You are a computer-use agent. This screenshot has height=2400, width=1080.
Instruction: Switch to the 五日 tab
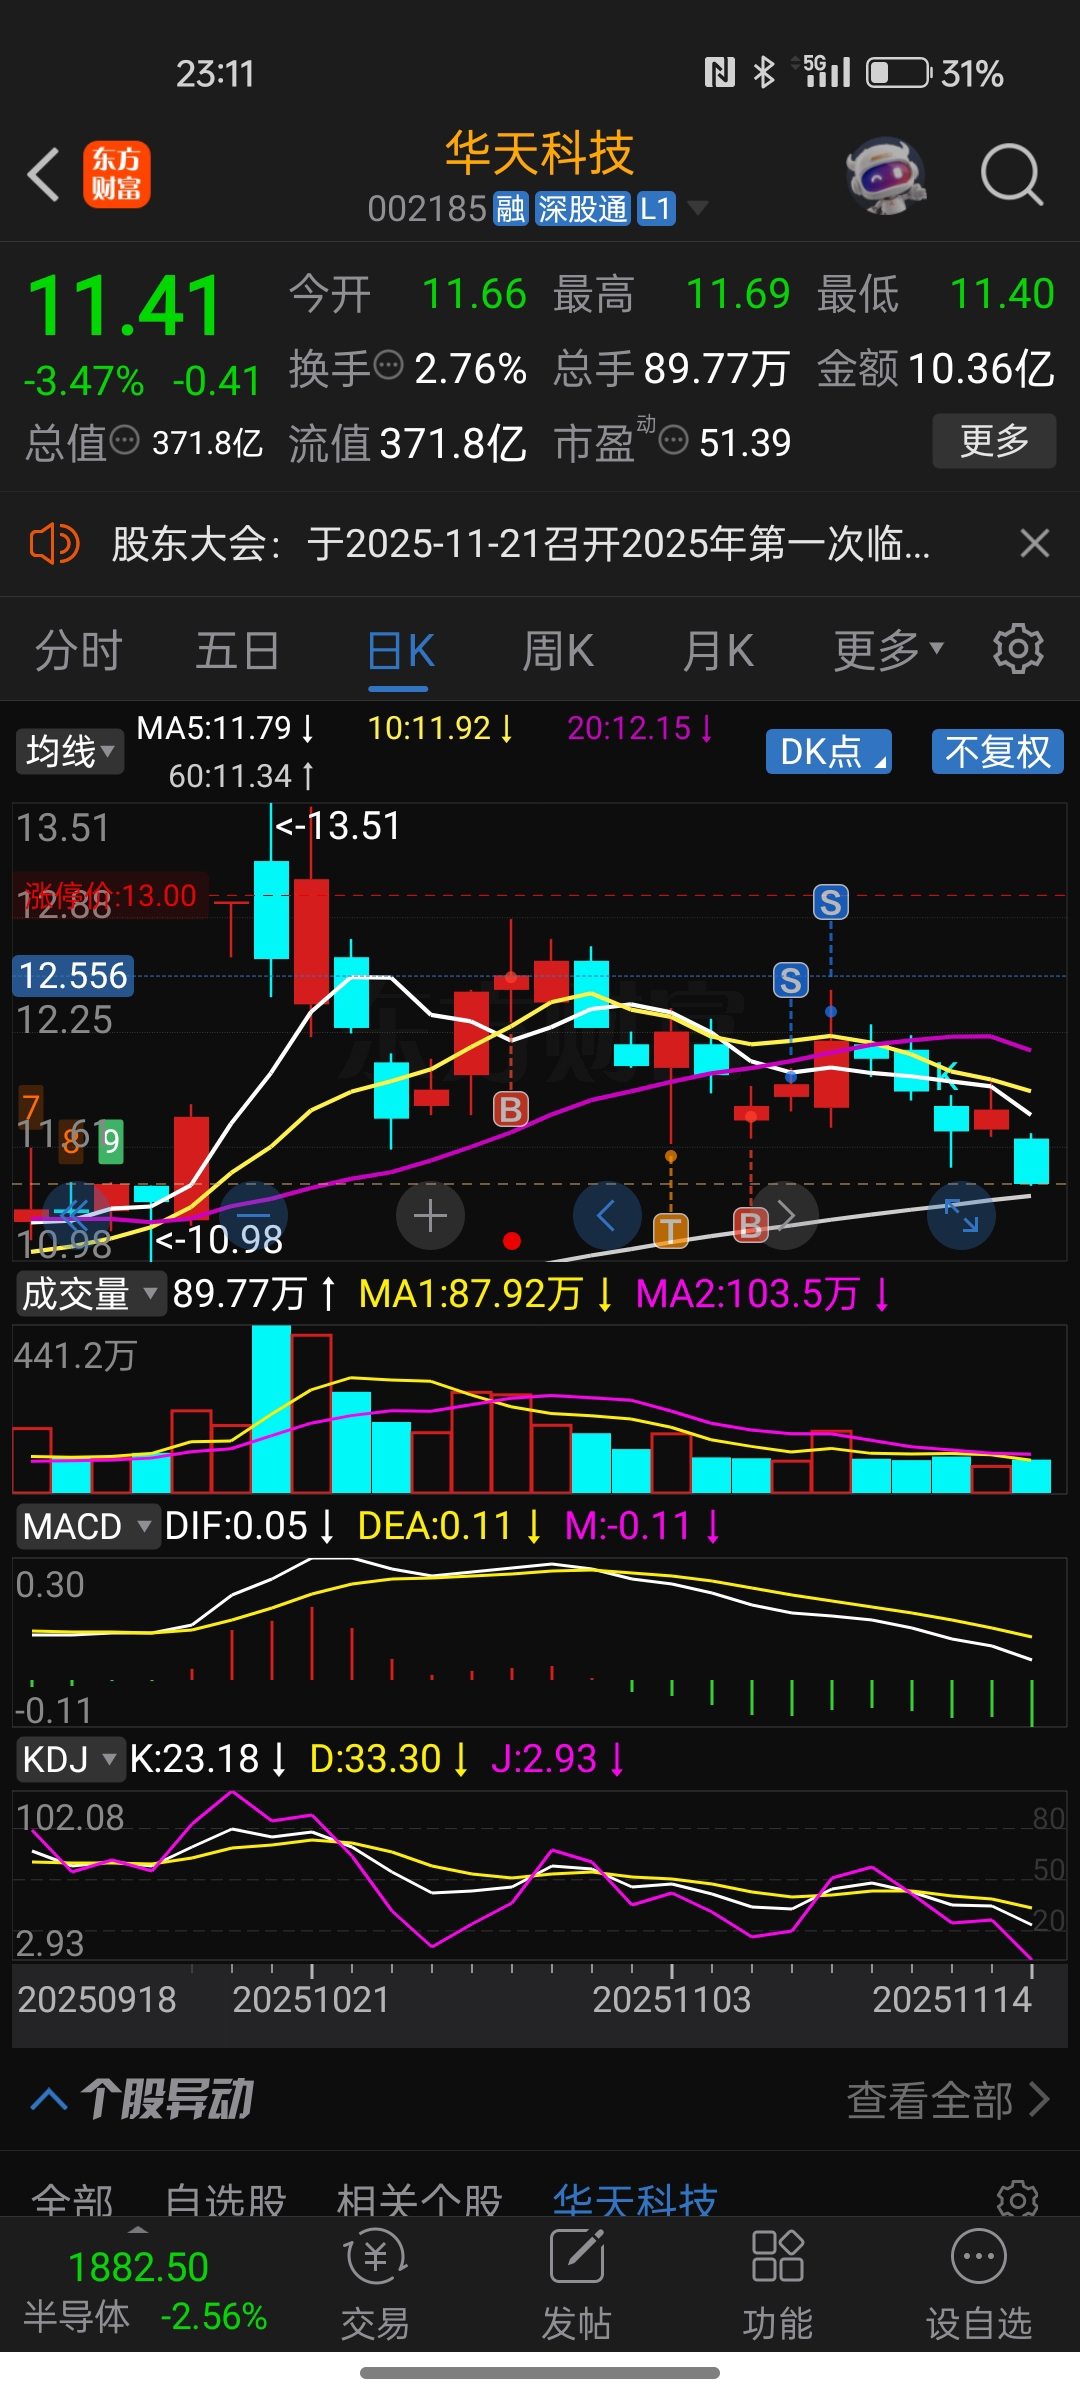coord(237,651)
